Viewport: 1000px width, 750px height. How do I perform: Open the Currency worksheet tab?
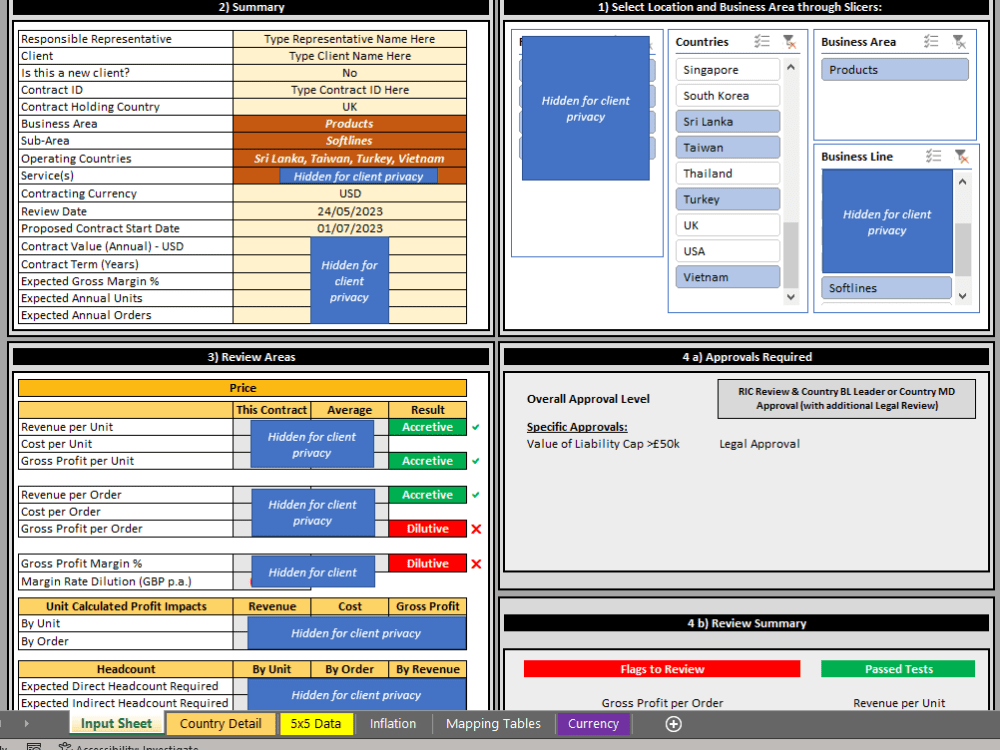593,723
